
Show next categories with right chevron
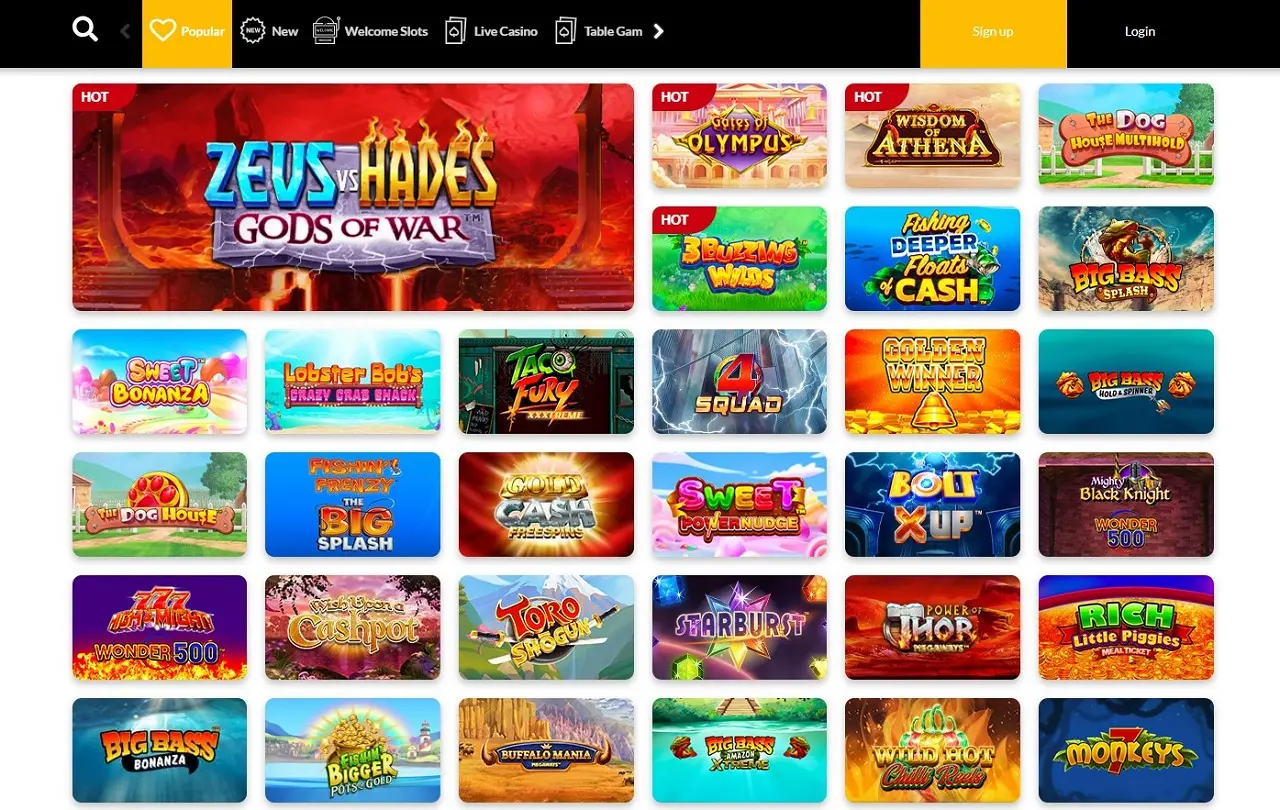coord(659,31)
